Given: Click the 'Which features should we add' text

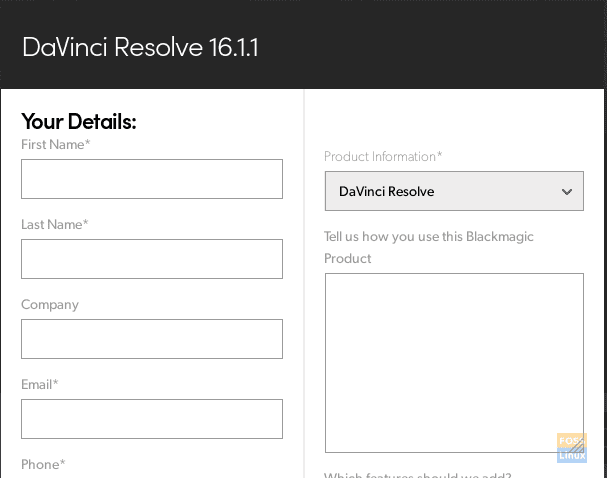Looking at the screenshot, I should tap(417, 475).
